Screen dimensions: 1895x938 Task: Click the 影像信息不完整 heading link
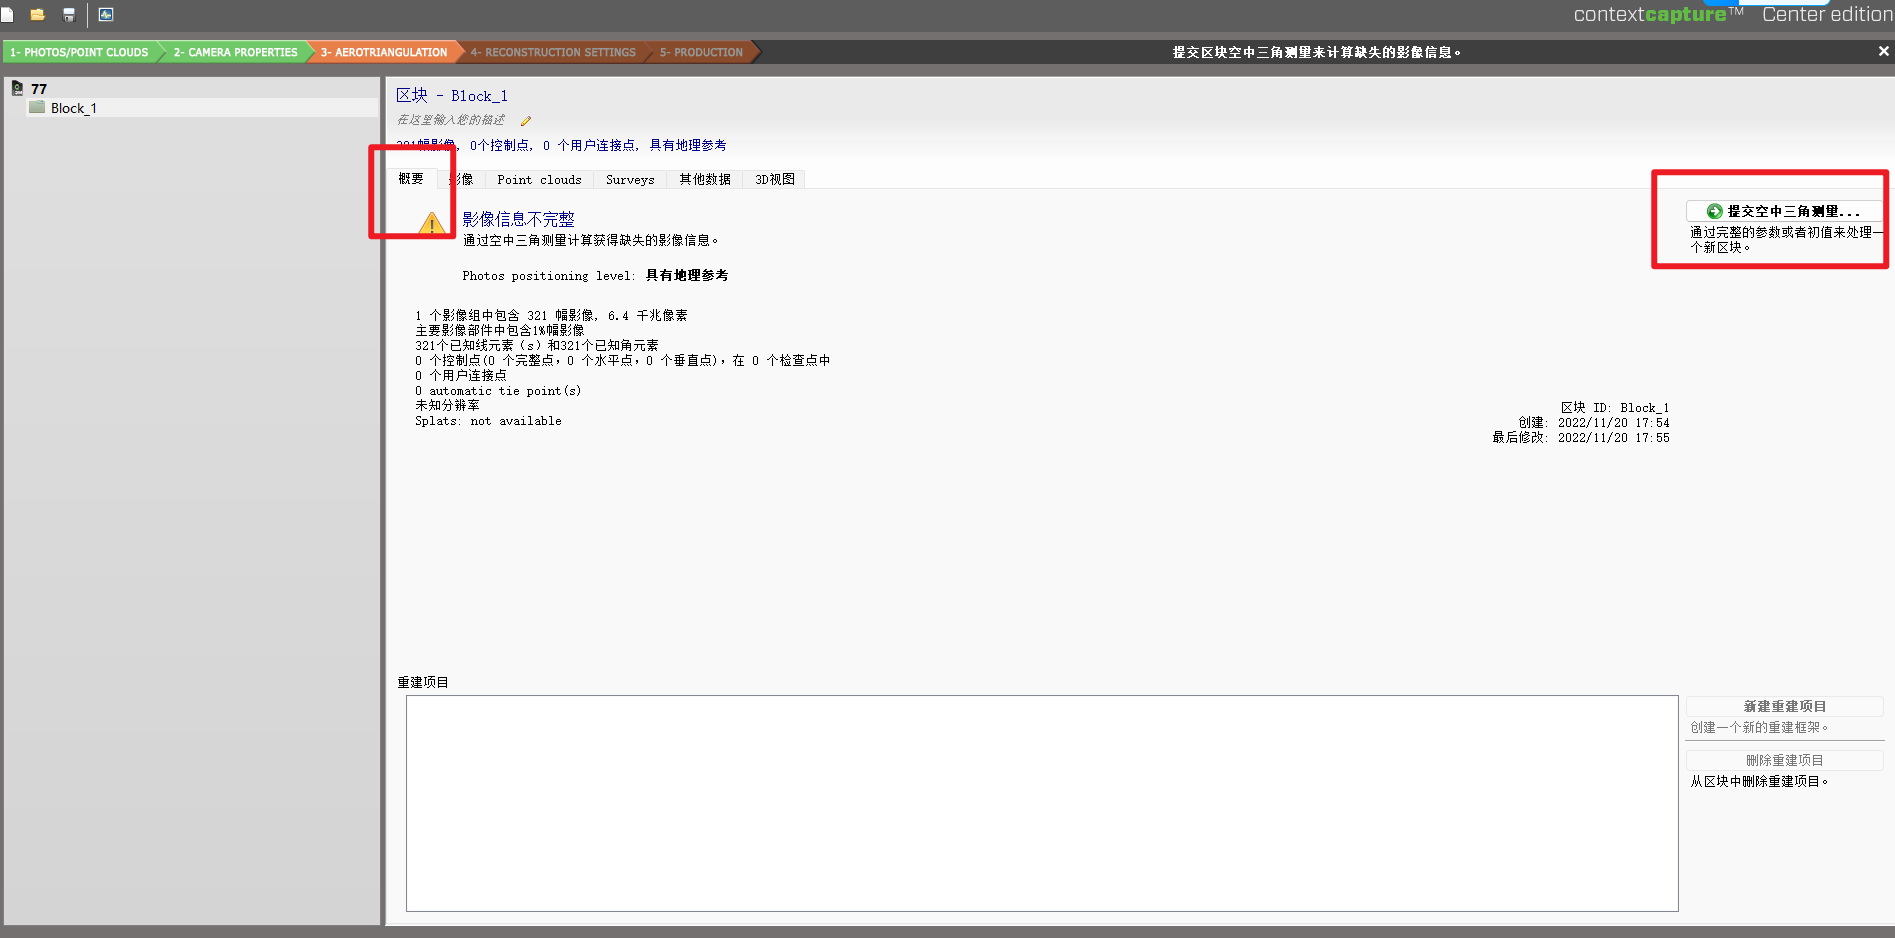[518, 219]
